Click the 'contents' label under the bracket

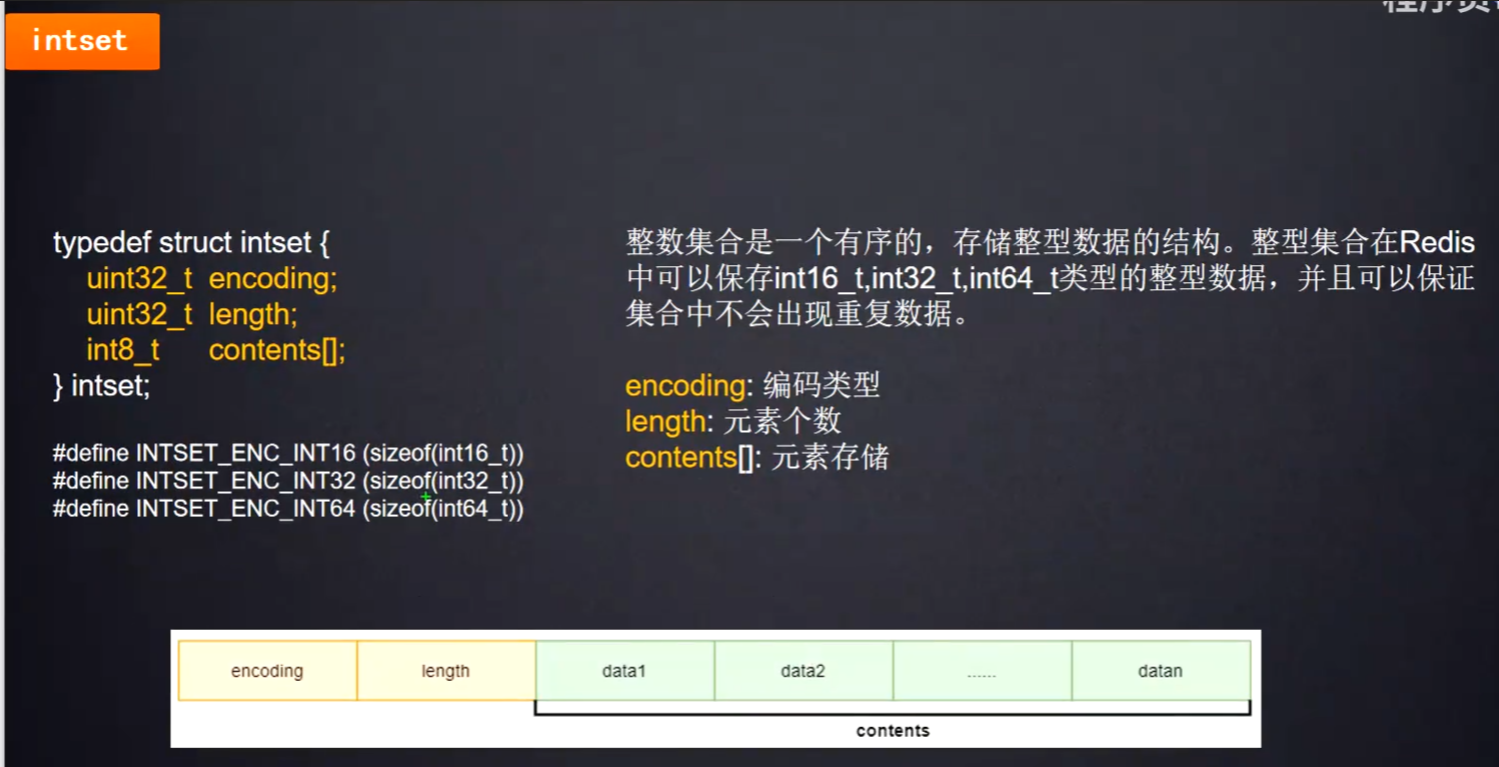tap(893, 731)
